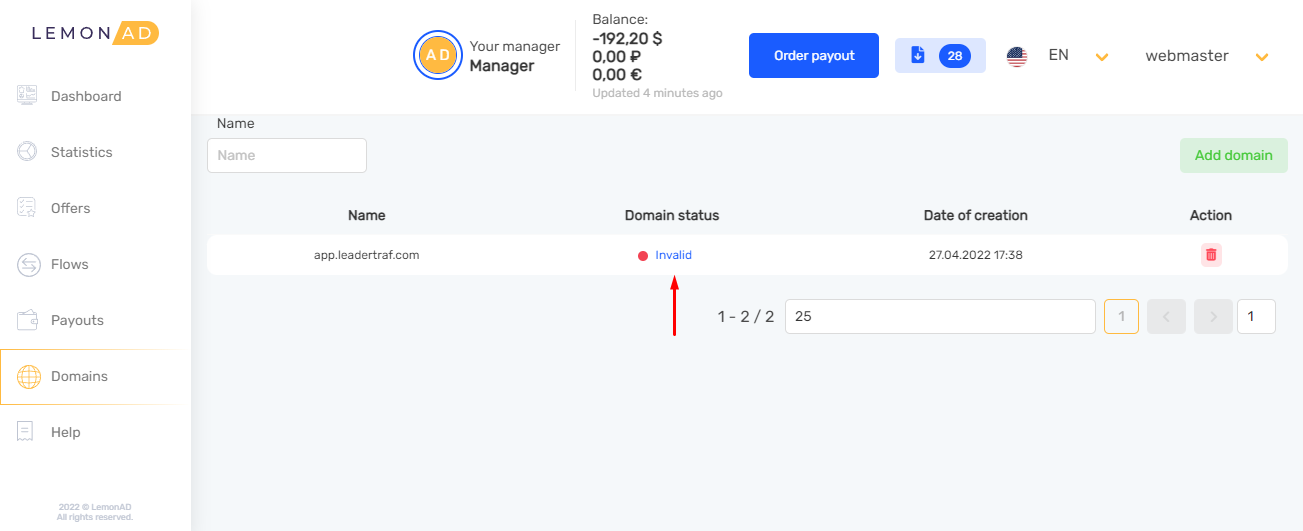This screenshot has width=1303, height=531.
Task: Click the manager avatar icon
Action: click(x=438, y=55)
